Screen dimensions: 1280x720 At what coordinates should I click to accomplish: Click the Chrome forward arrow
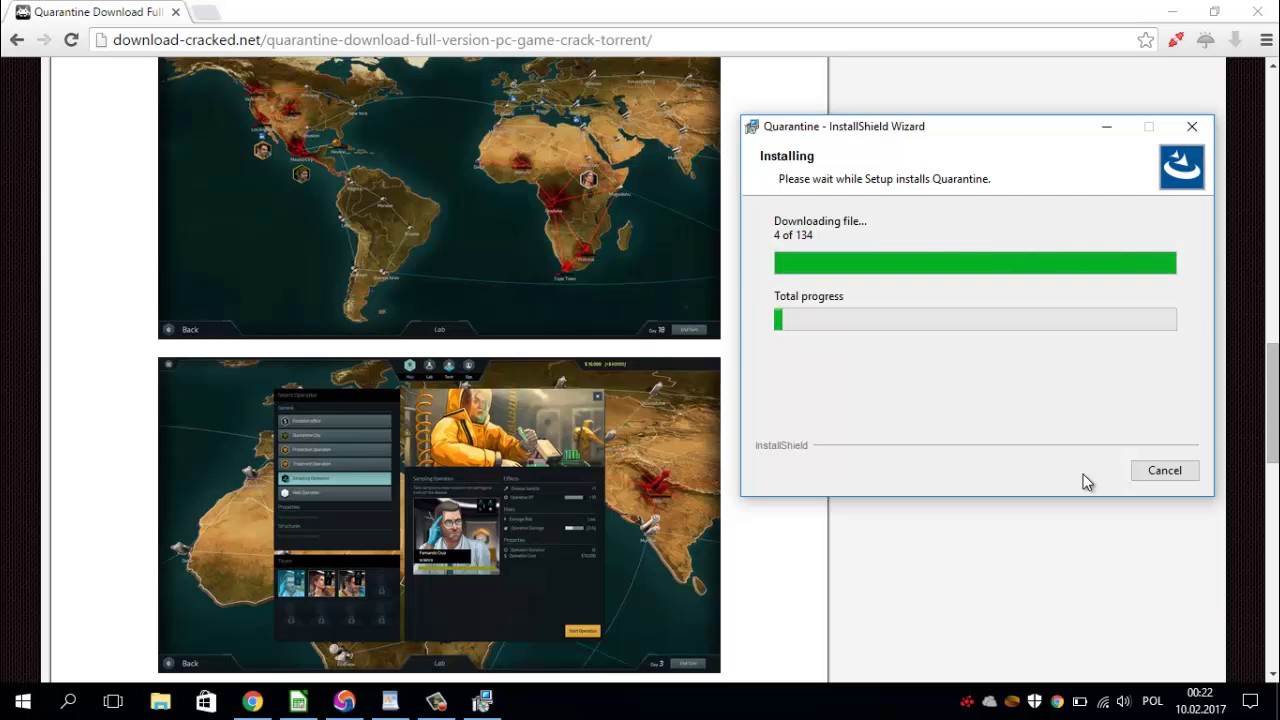44,40
